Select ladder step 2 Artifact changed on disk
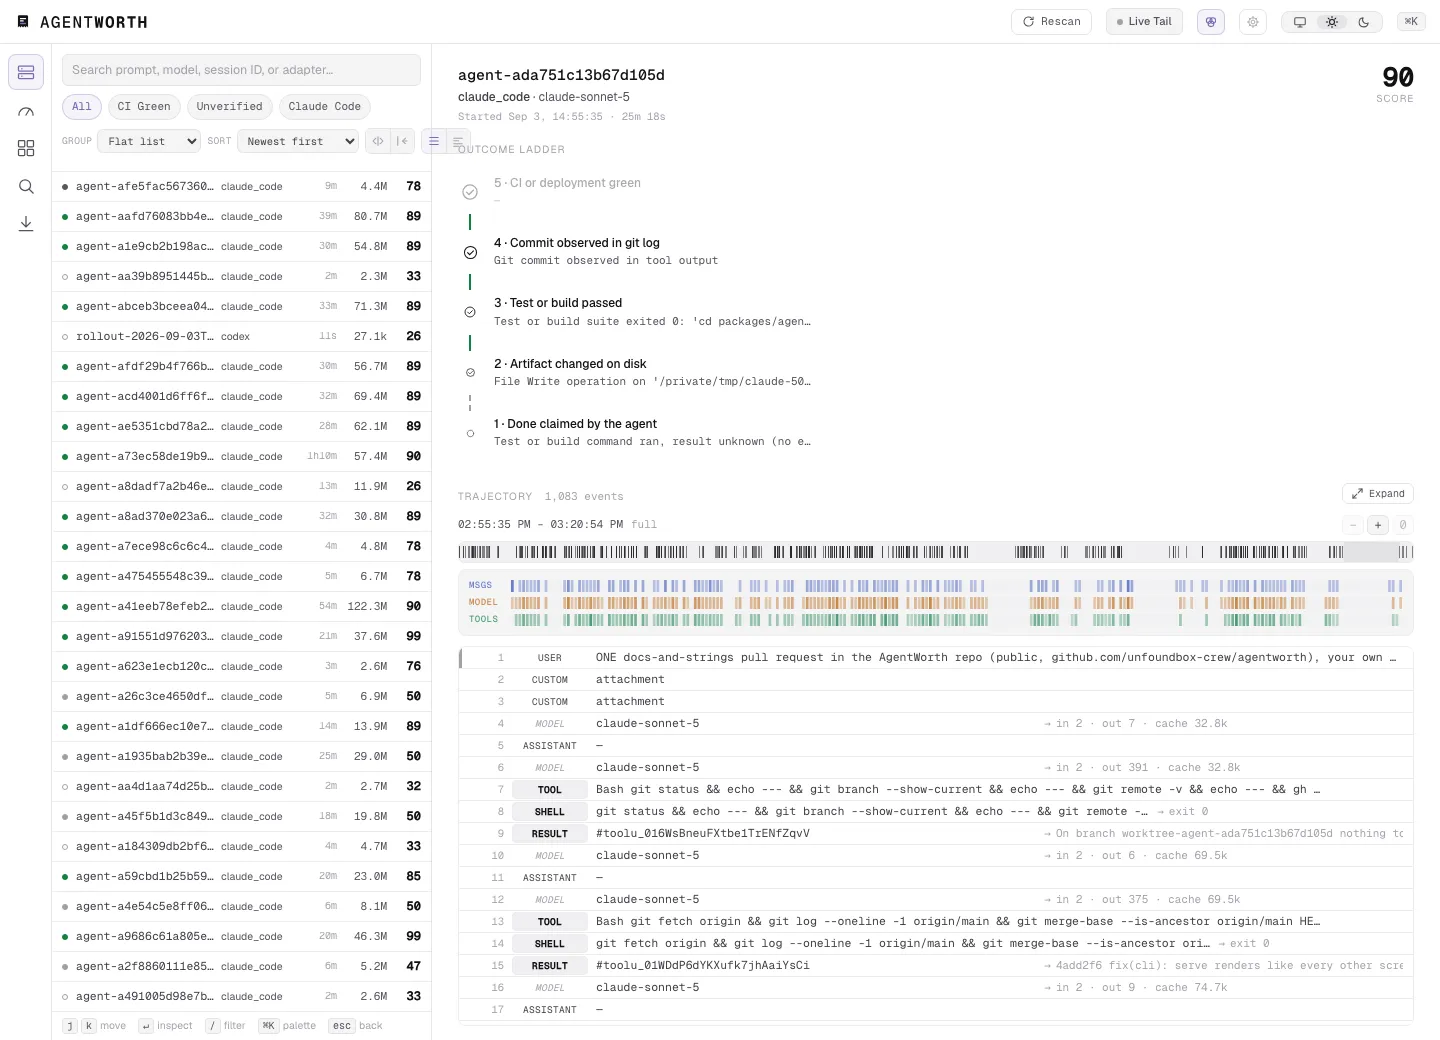 pyautogui.click(x=636, y=372)
